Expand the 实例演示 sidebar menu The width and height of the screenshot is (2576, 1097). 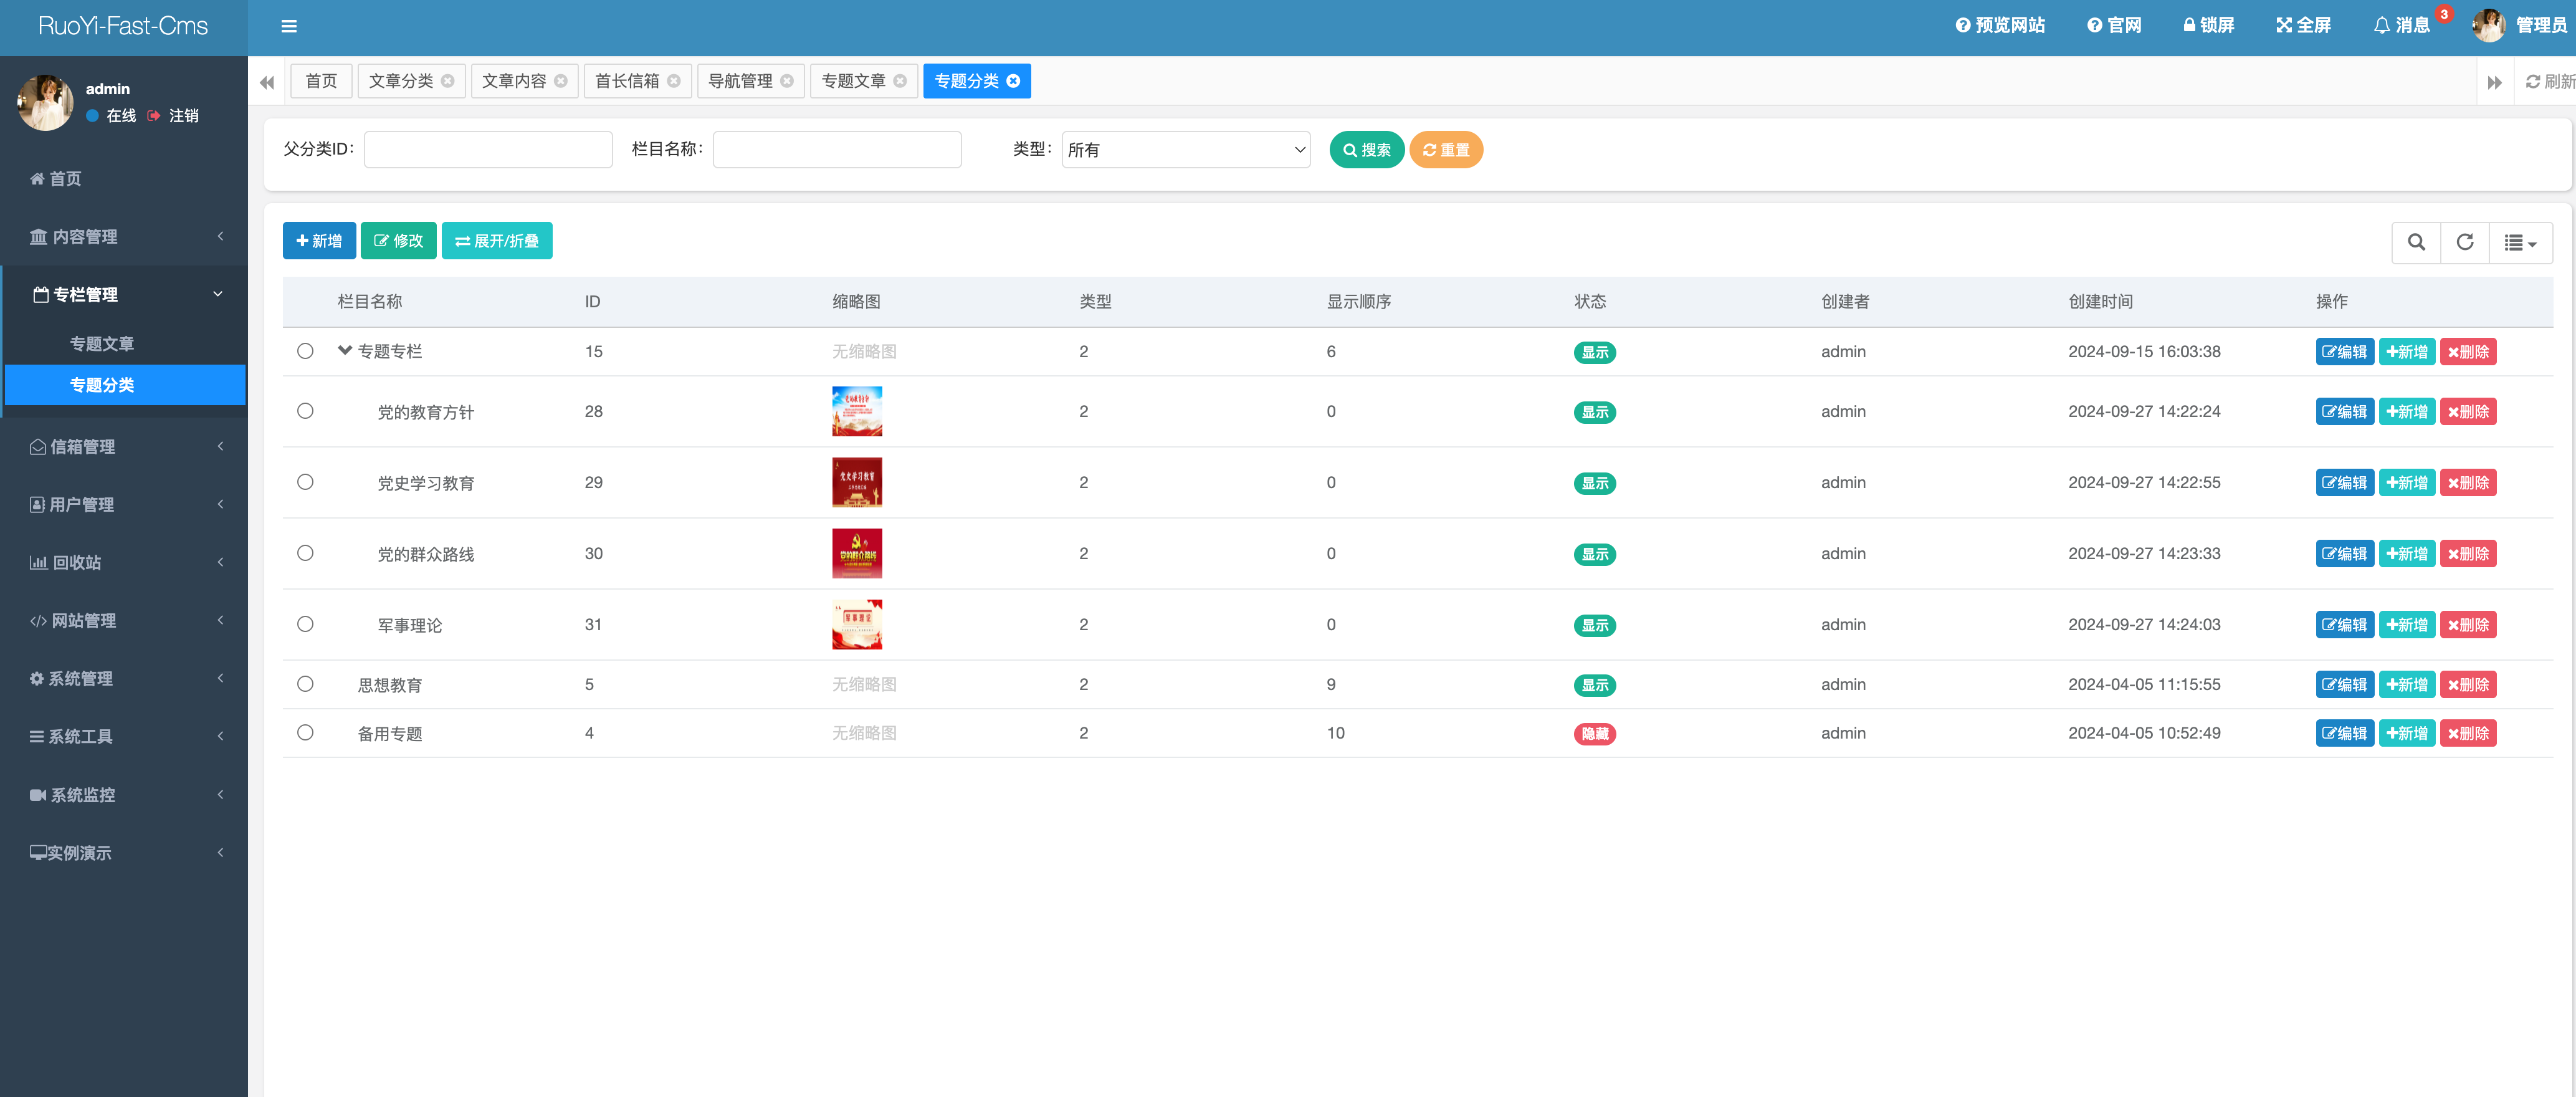point(124,853)
